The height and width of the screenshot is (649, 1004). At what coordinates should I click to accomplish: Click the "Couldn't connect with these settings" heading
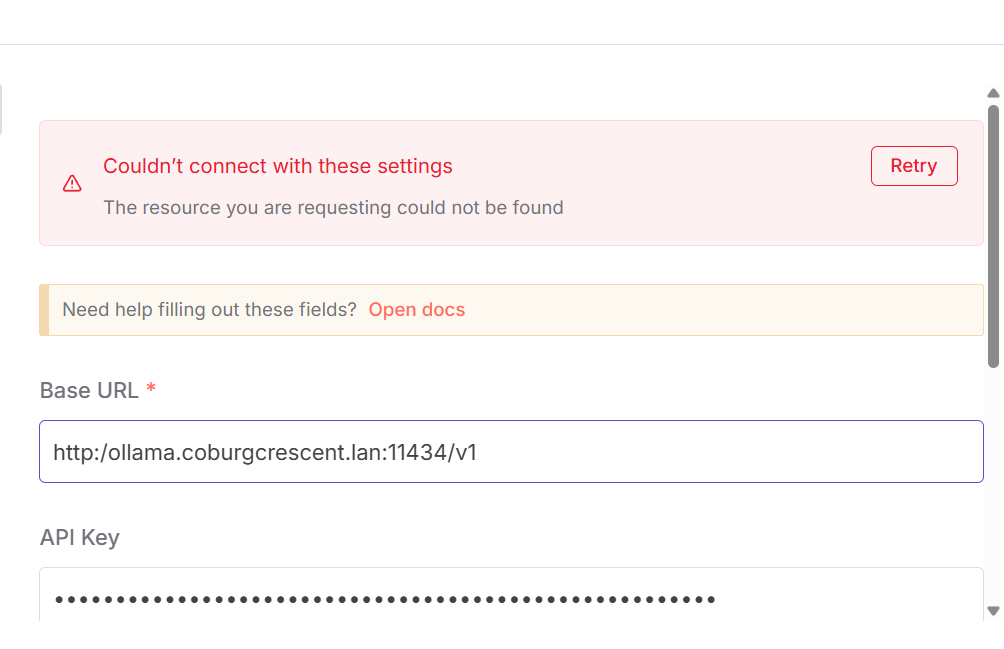tap(278, 166)
